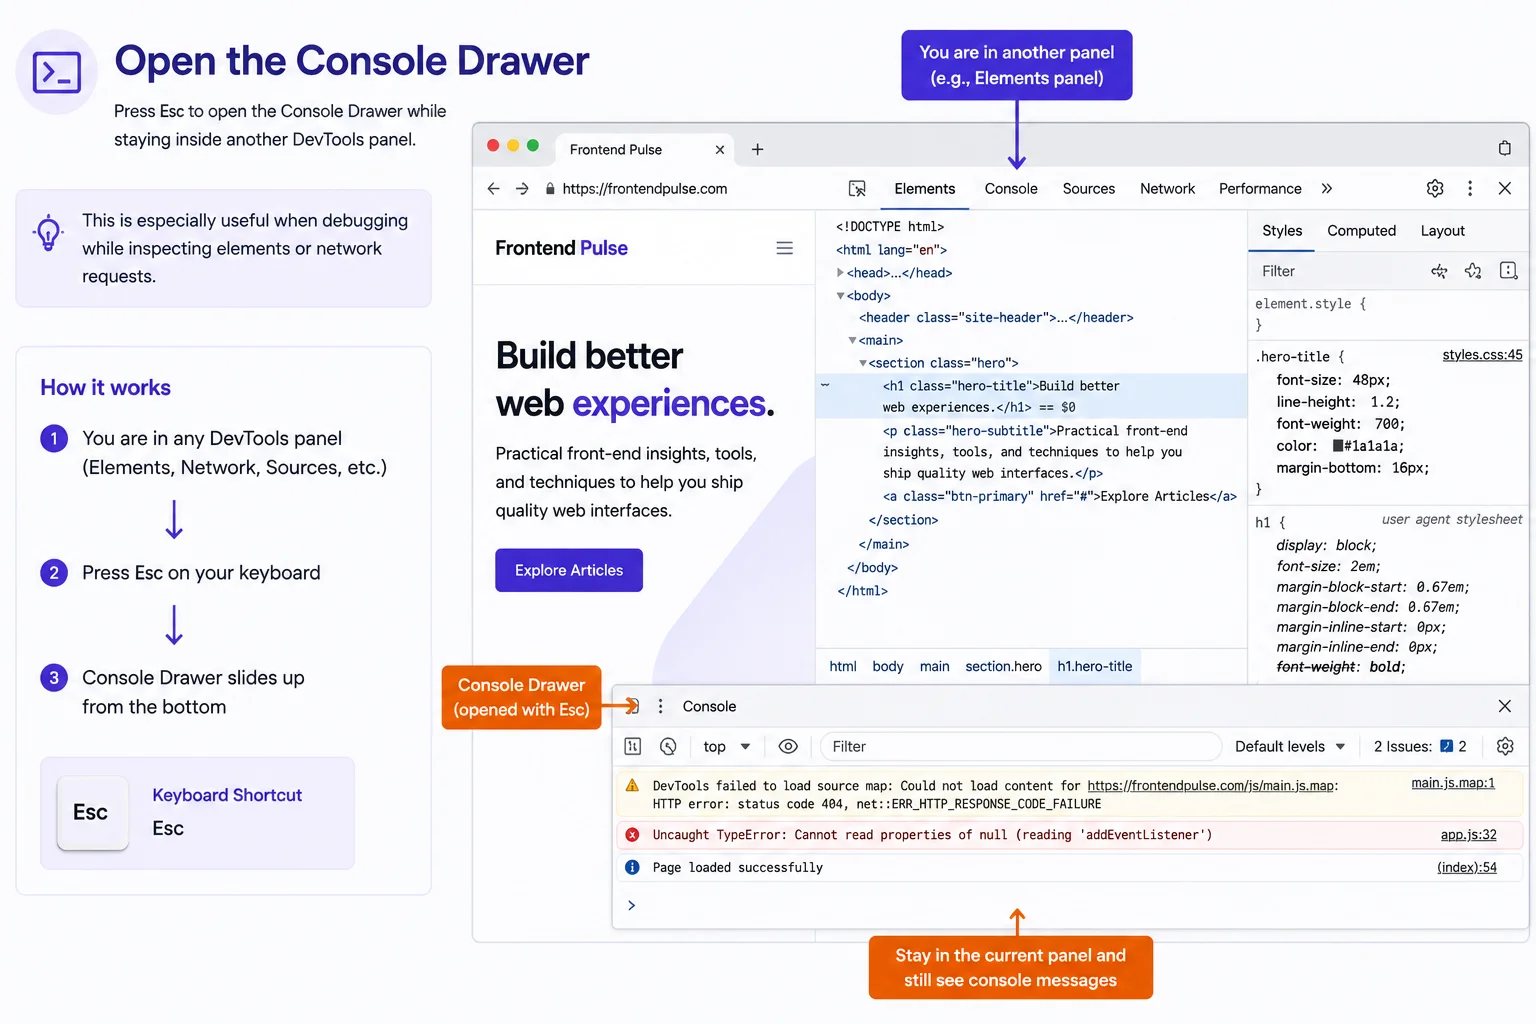This screenshot has height=1024, width=1536.
Task: Collapse the section class hero node
Action: click(x=862, y=363)
